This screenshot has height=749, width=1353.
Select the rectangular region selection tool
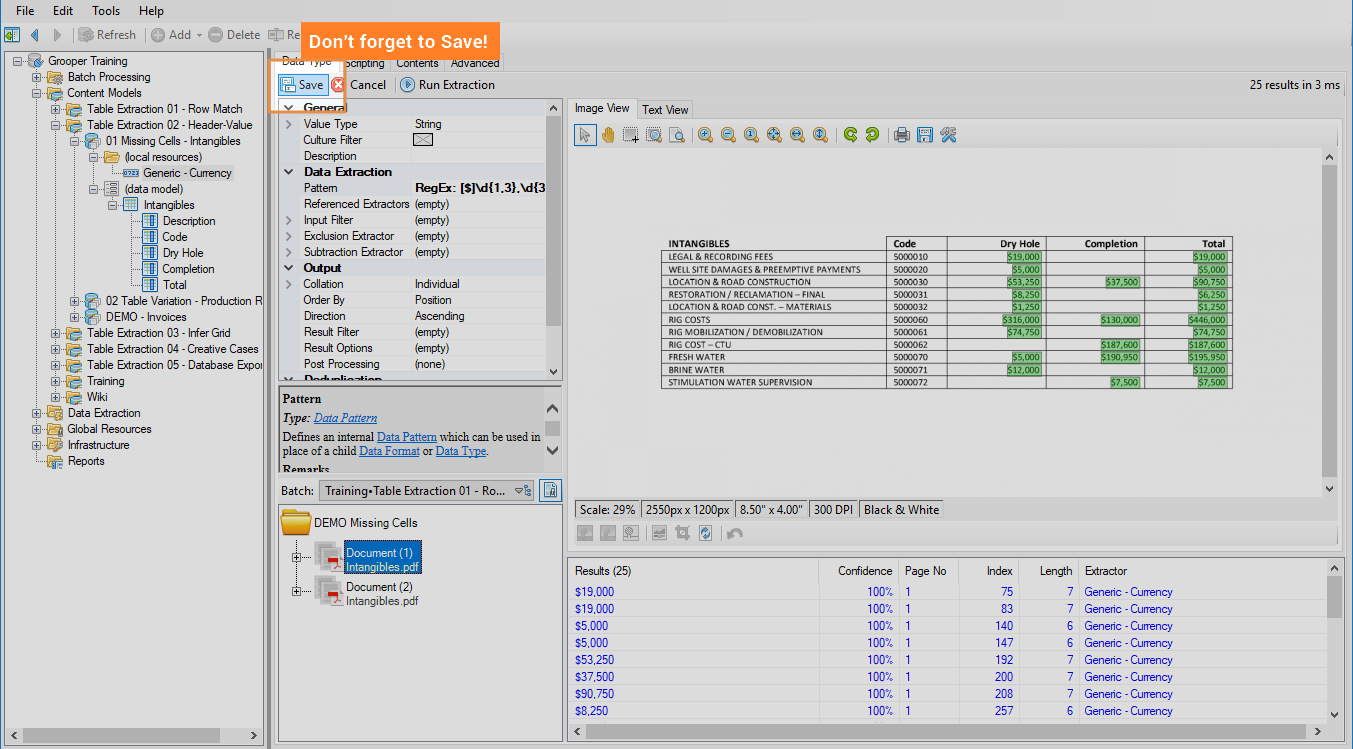coord(631,135)
